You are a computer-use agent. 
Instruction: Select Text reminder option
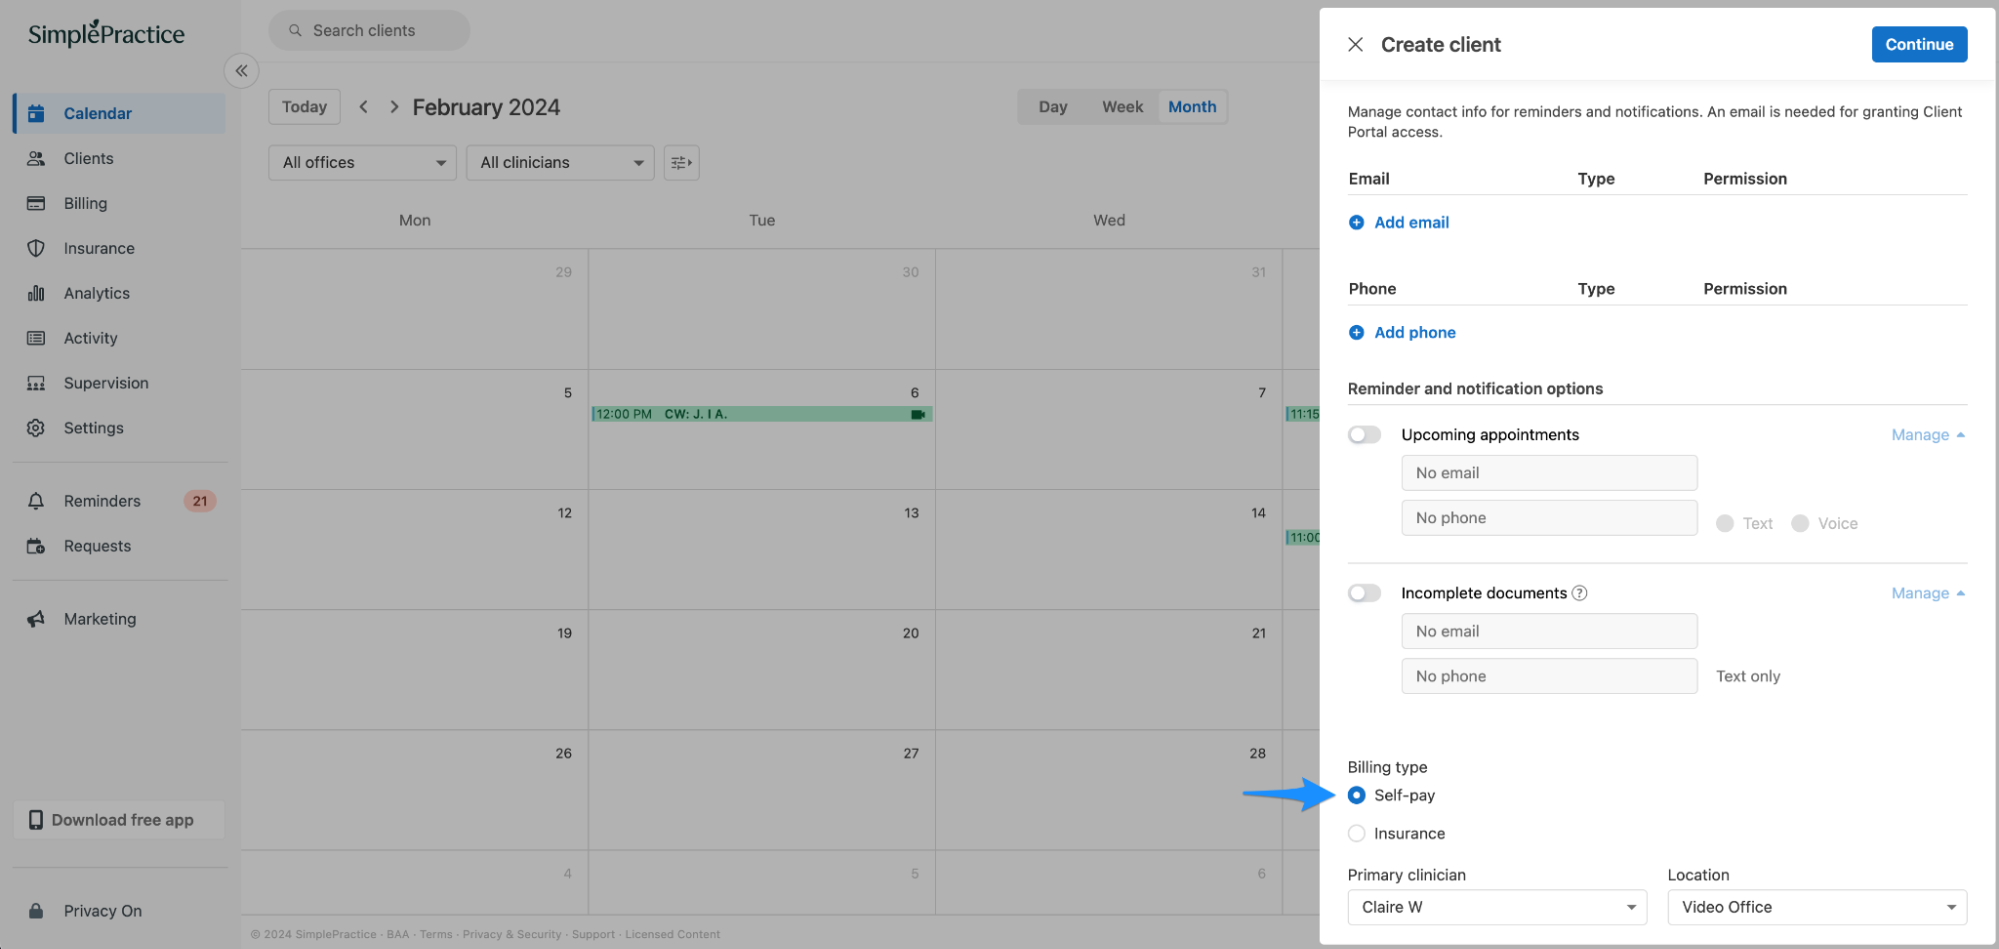coord(1724,523)
